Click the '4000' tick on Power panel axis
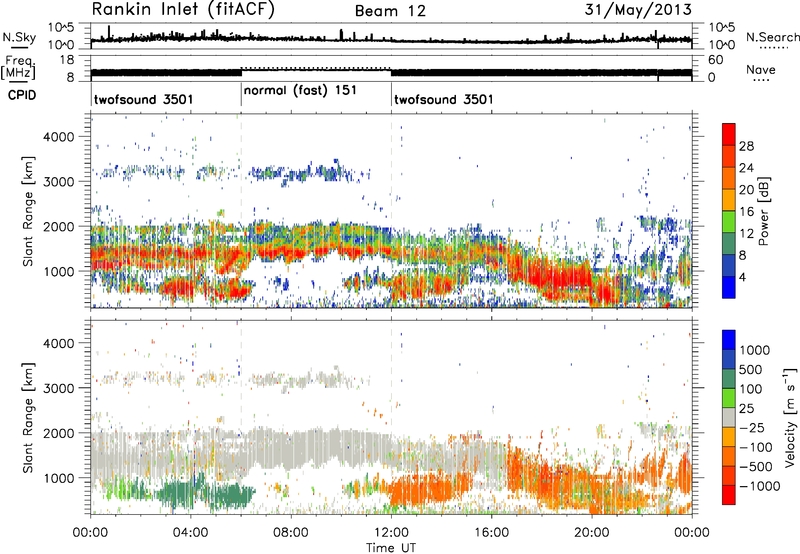This screenshot has width=800, height=554. point(58,137)
